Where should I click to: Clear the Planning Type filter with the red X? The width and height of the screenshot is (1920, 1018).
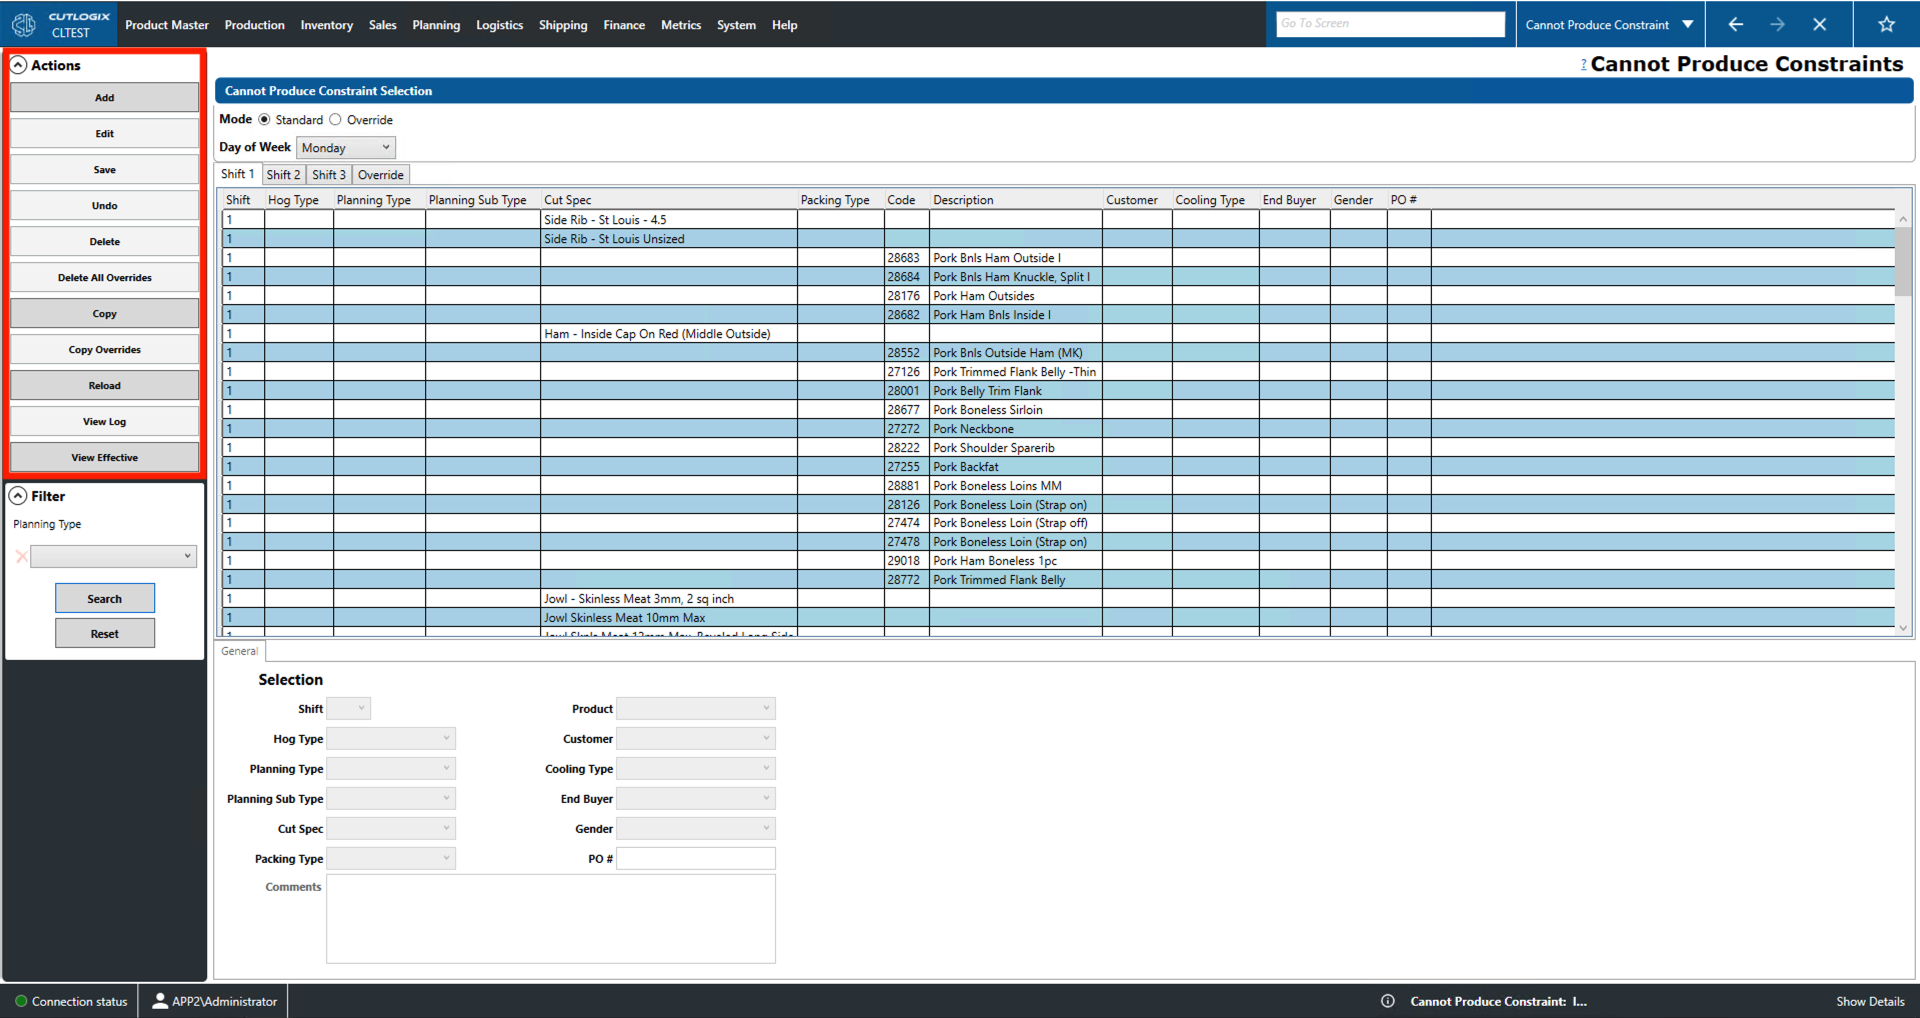21,556
